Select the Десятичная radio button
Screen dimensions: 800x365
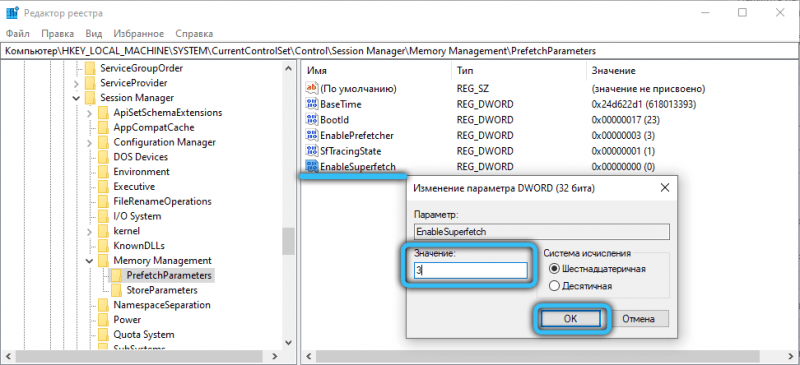pos(554,285)
